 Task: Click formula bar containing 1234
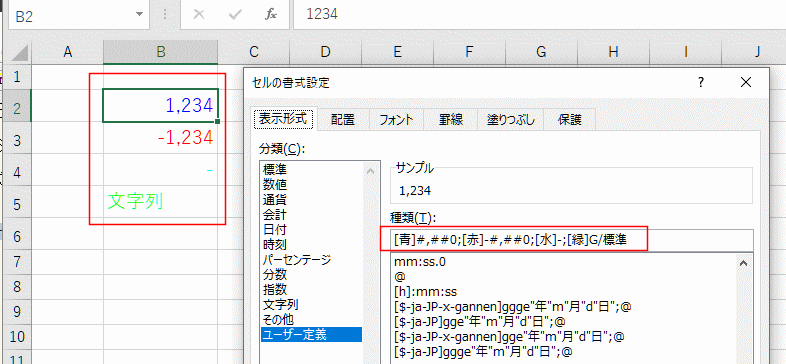click(539, 15)
